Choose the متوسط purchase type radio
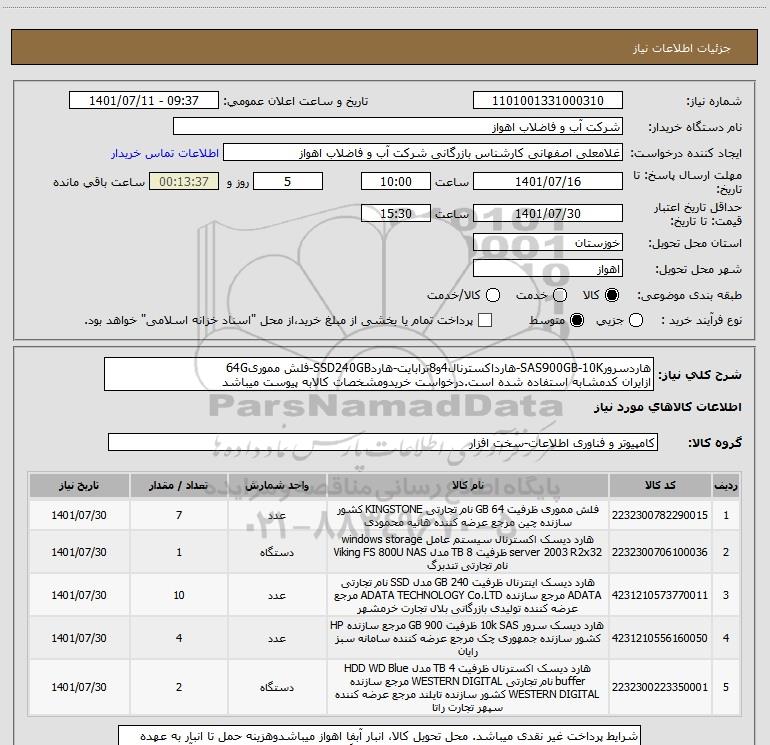The width and height of the screenshot is (770, 745). click(x=577, y=321)
